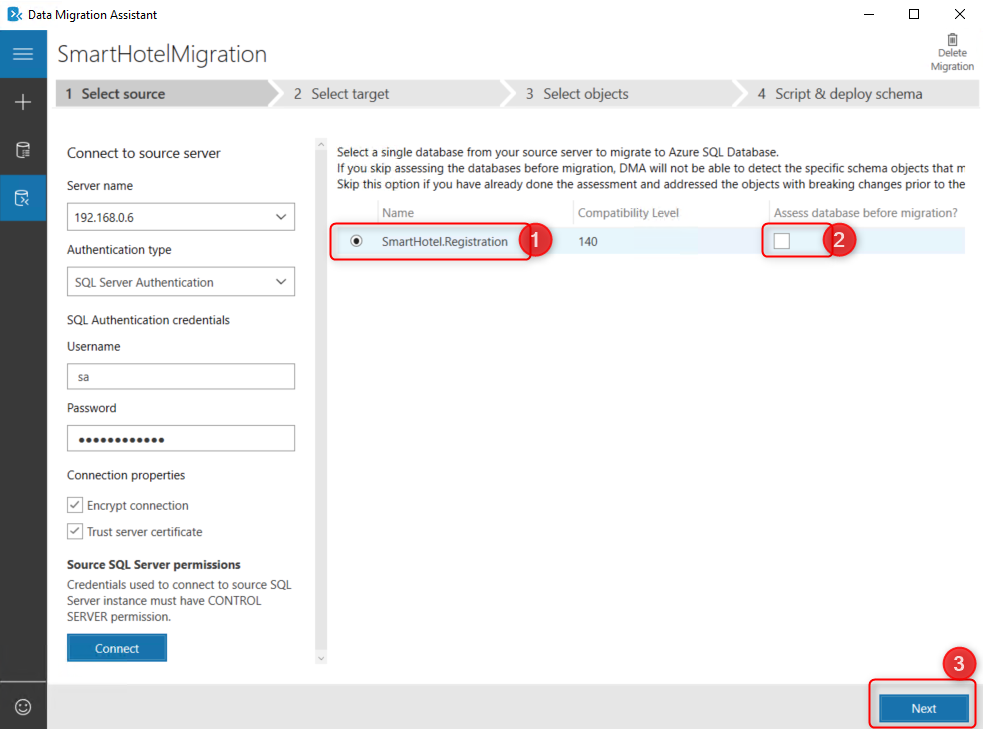Close the Data Migration Assistant window
This screenshot has height=729, width=983.
pos(960,14)
